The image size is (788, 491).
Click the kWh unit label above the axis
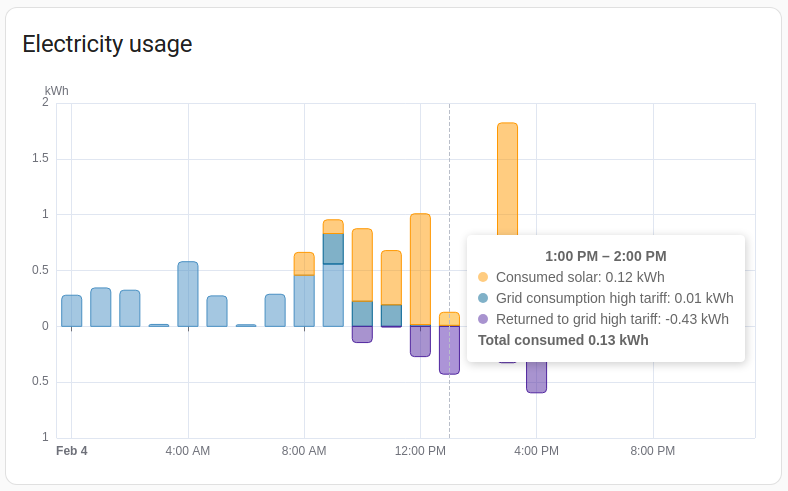pos(57,91)
